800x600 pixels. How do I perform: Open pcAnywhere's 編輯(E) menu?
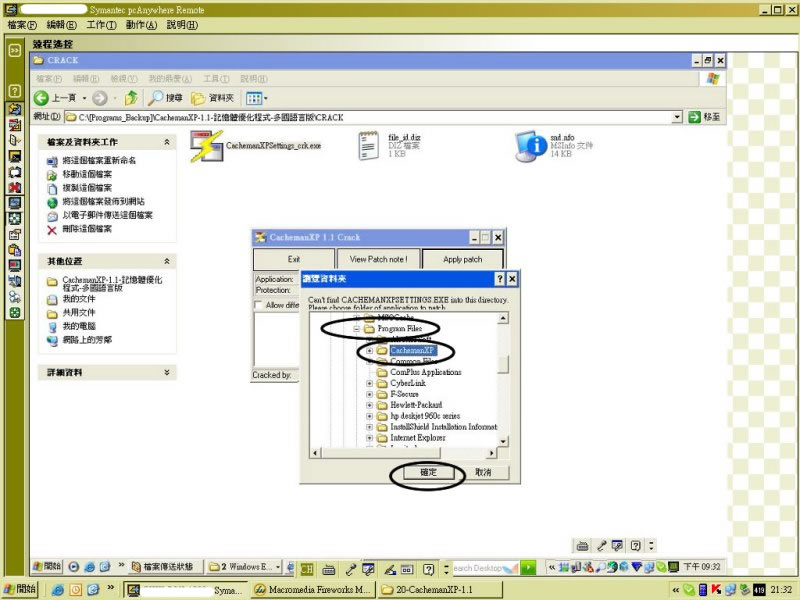pyautogui.click(x=61, y=25)
